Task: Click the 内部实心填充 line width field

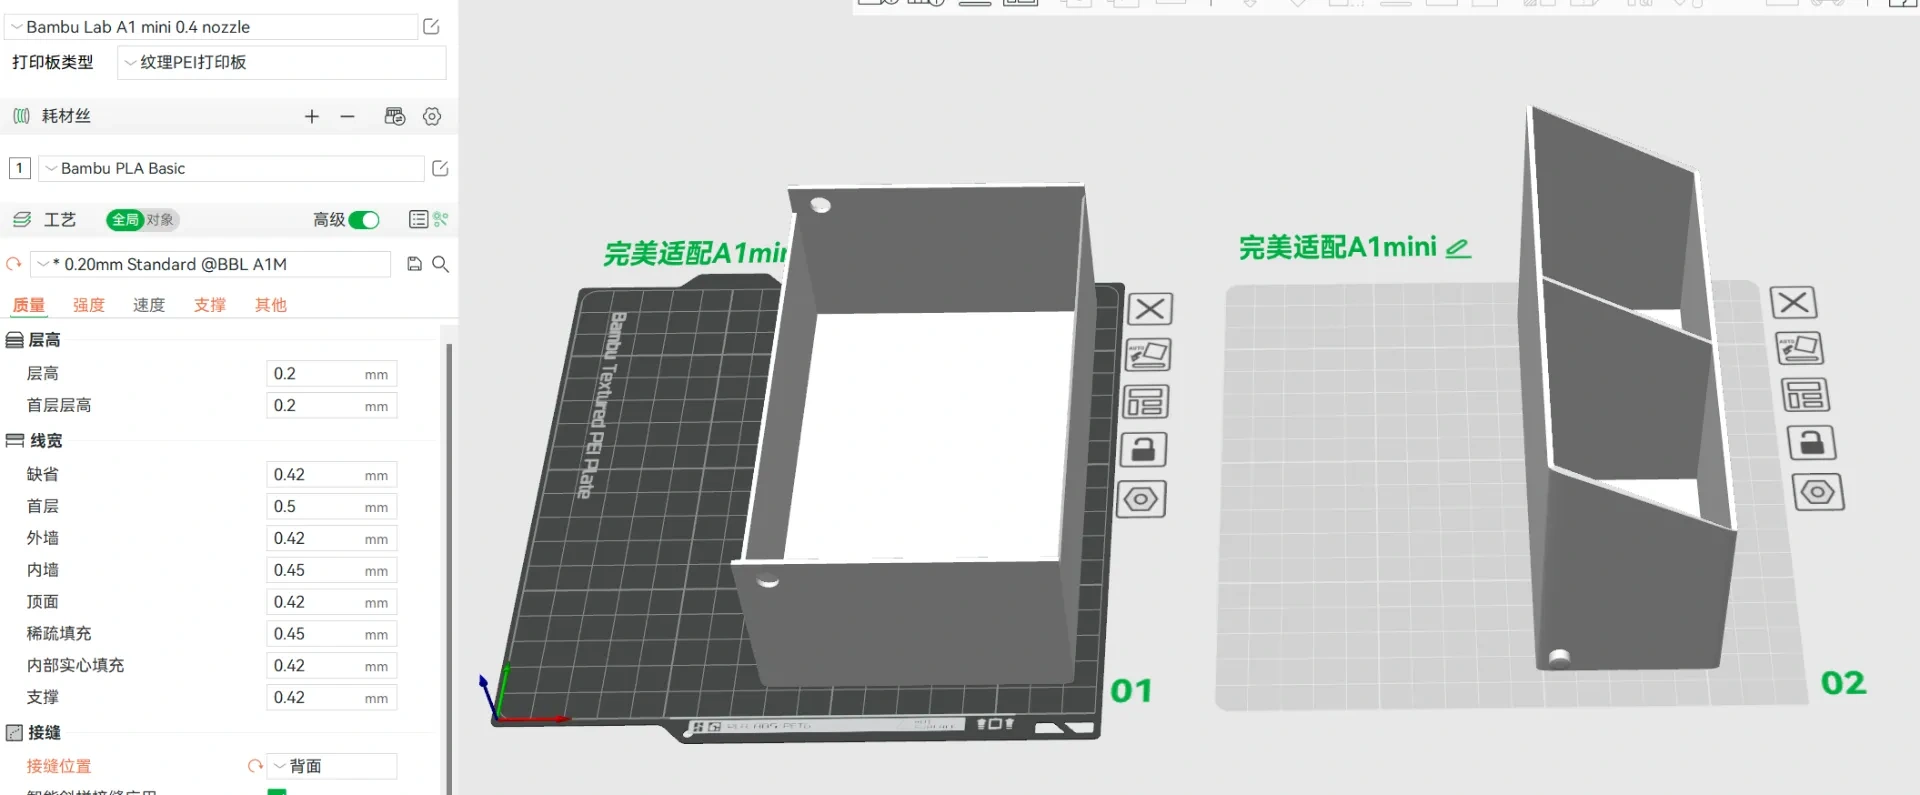Action: point(332,667)
